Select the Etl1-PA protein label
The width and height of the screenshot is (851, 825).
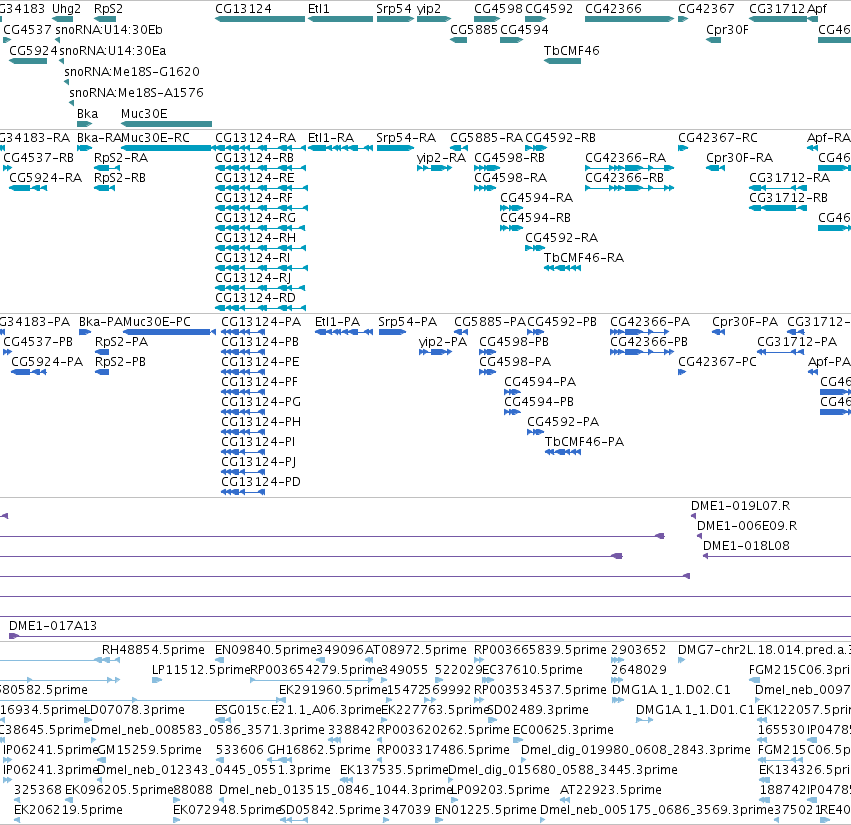pyautogui.click(x=337, y=322)
